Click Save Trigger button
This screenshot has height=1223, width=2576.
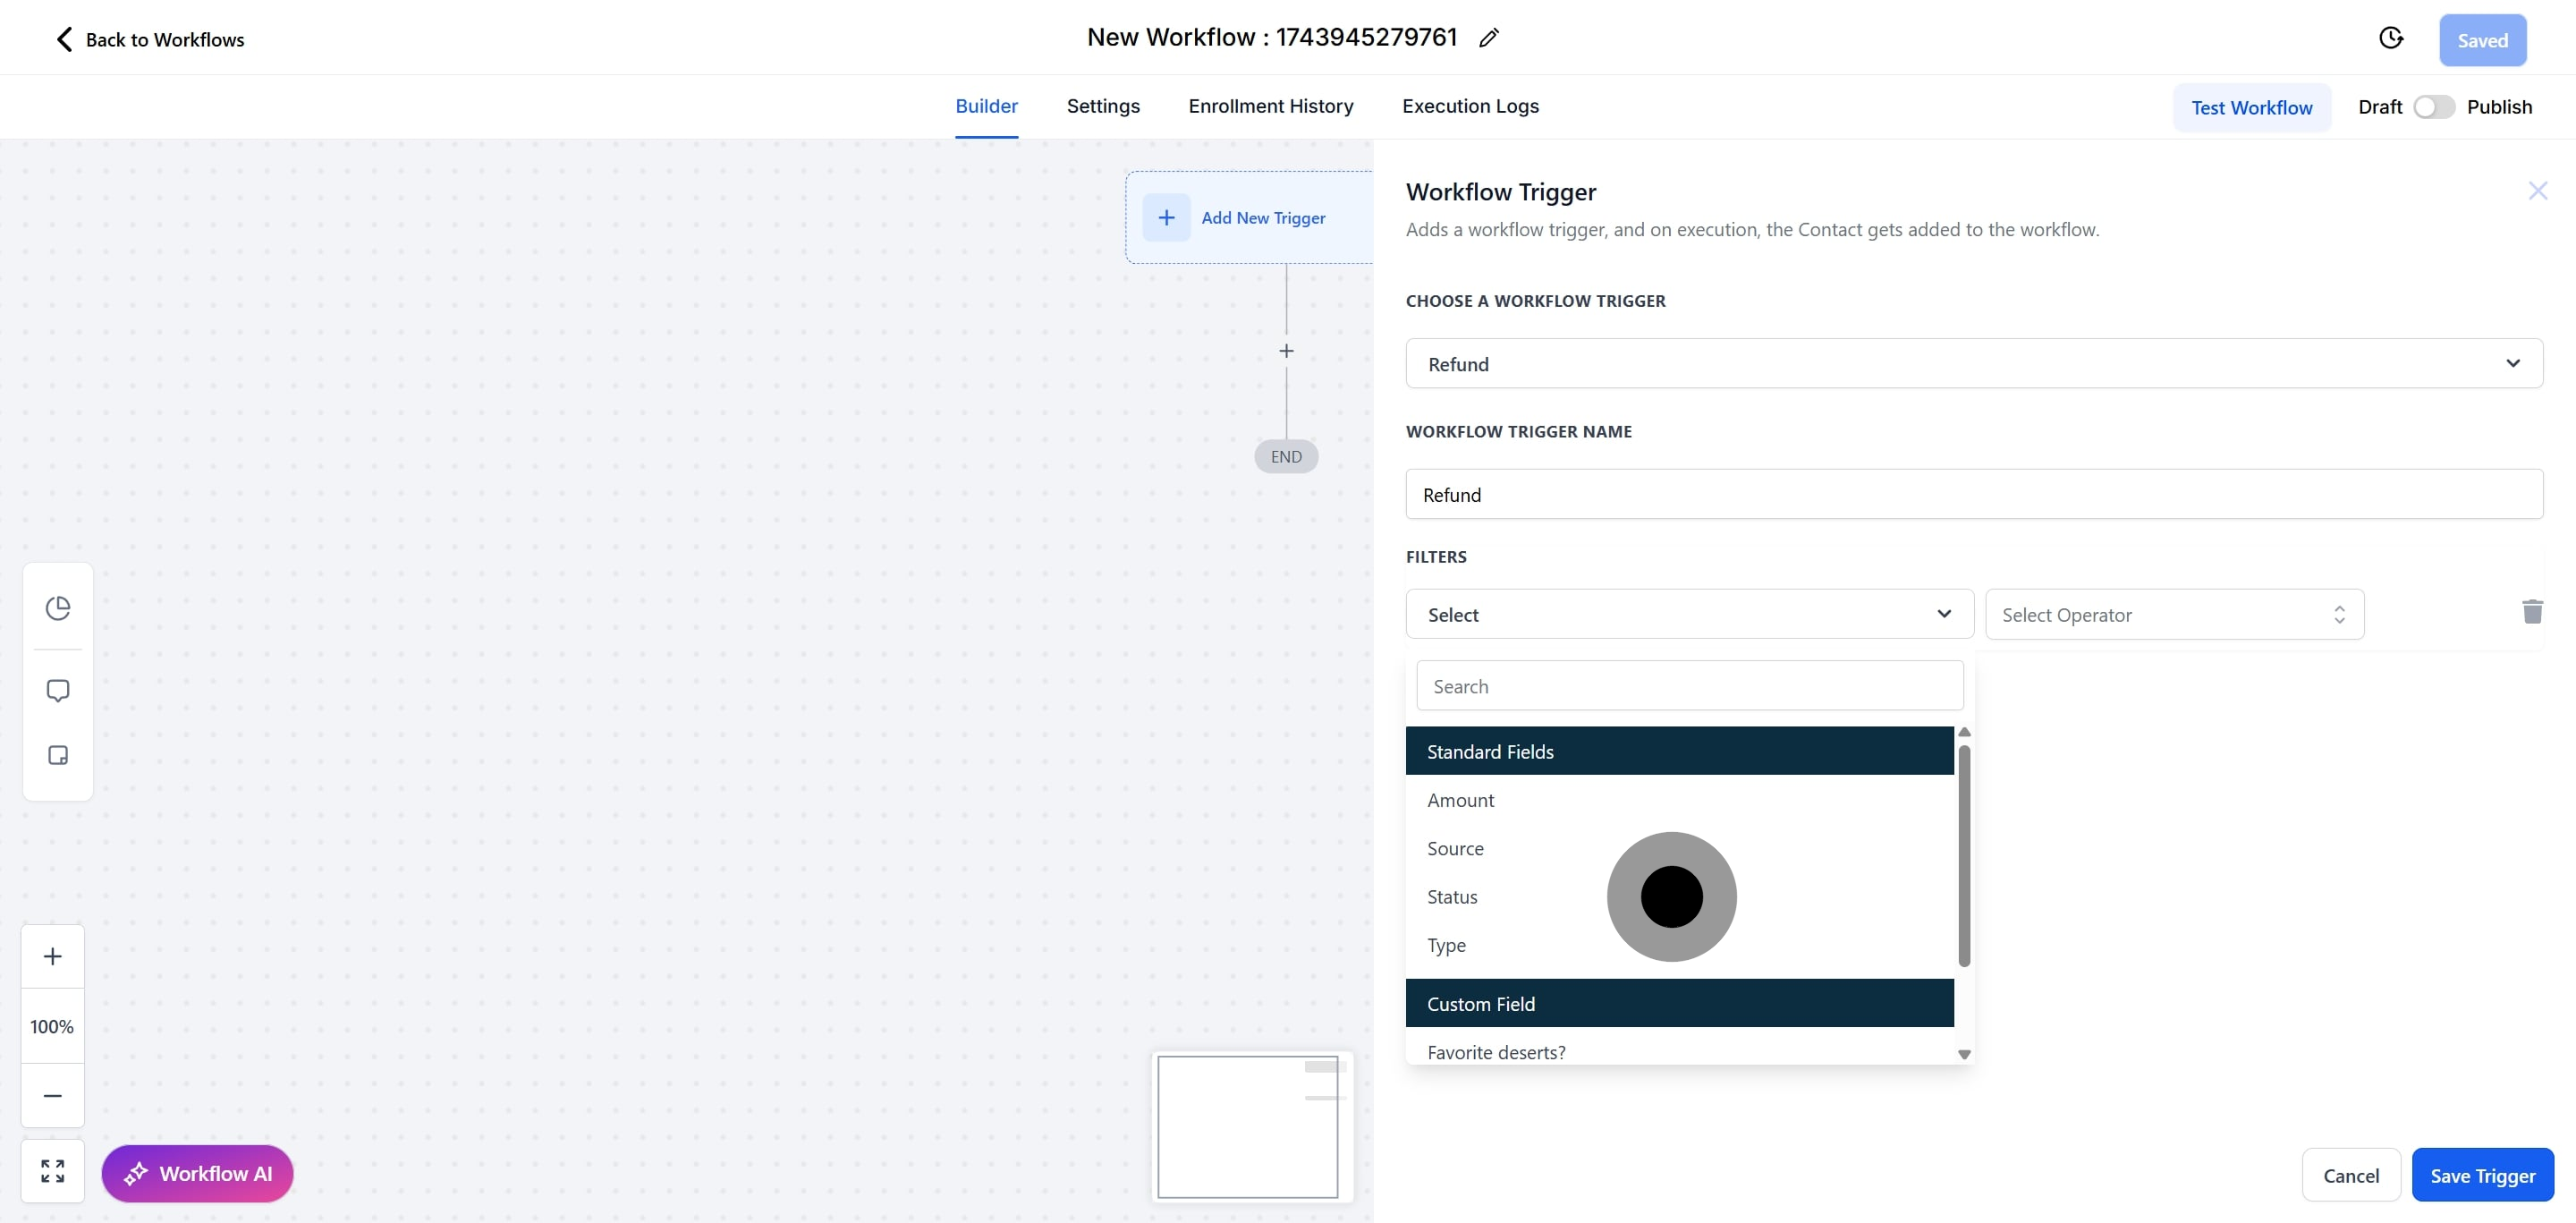coord(2482,1175)
